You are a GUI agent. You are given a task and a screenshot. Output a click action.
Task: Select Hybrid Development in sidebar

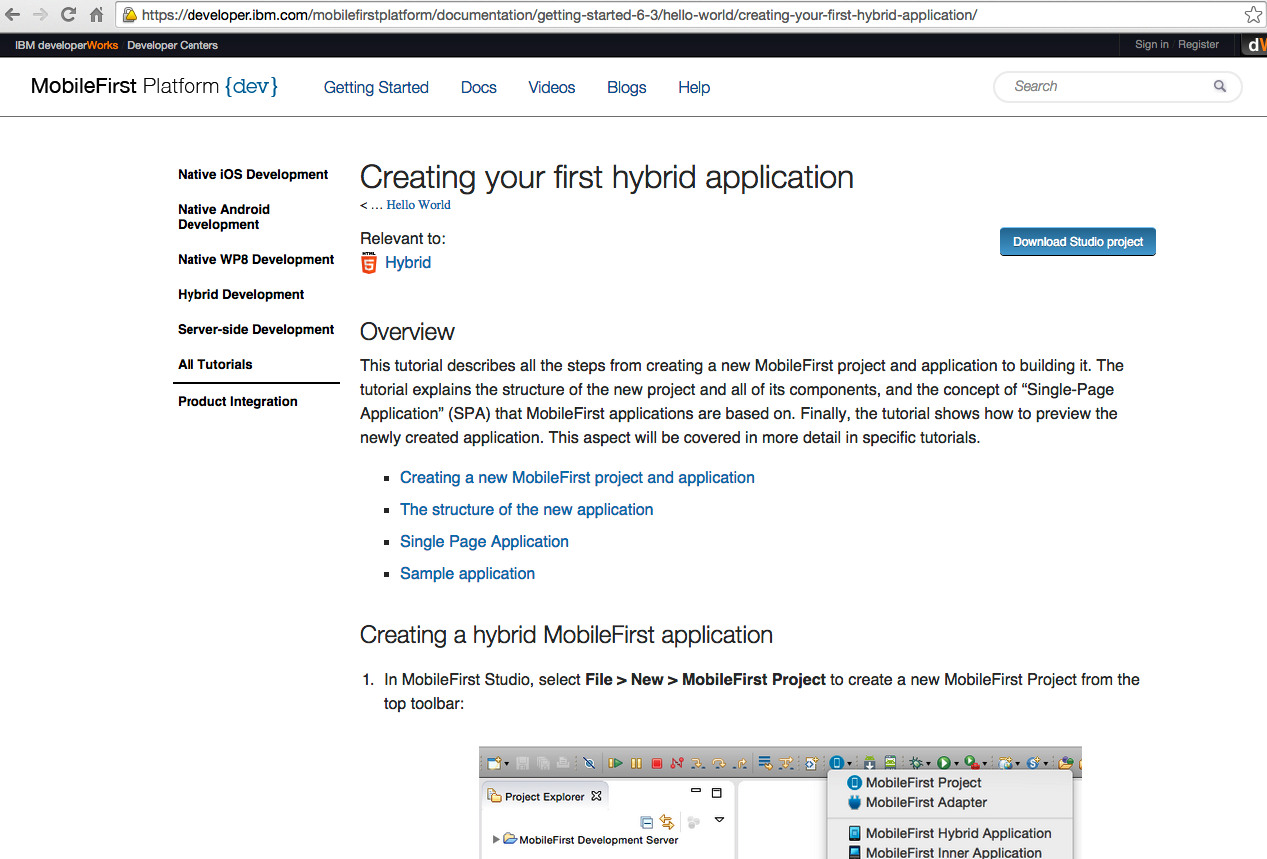[241, 294]
